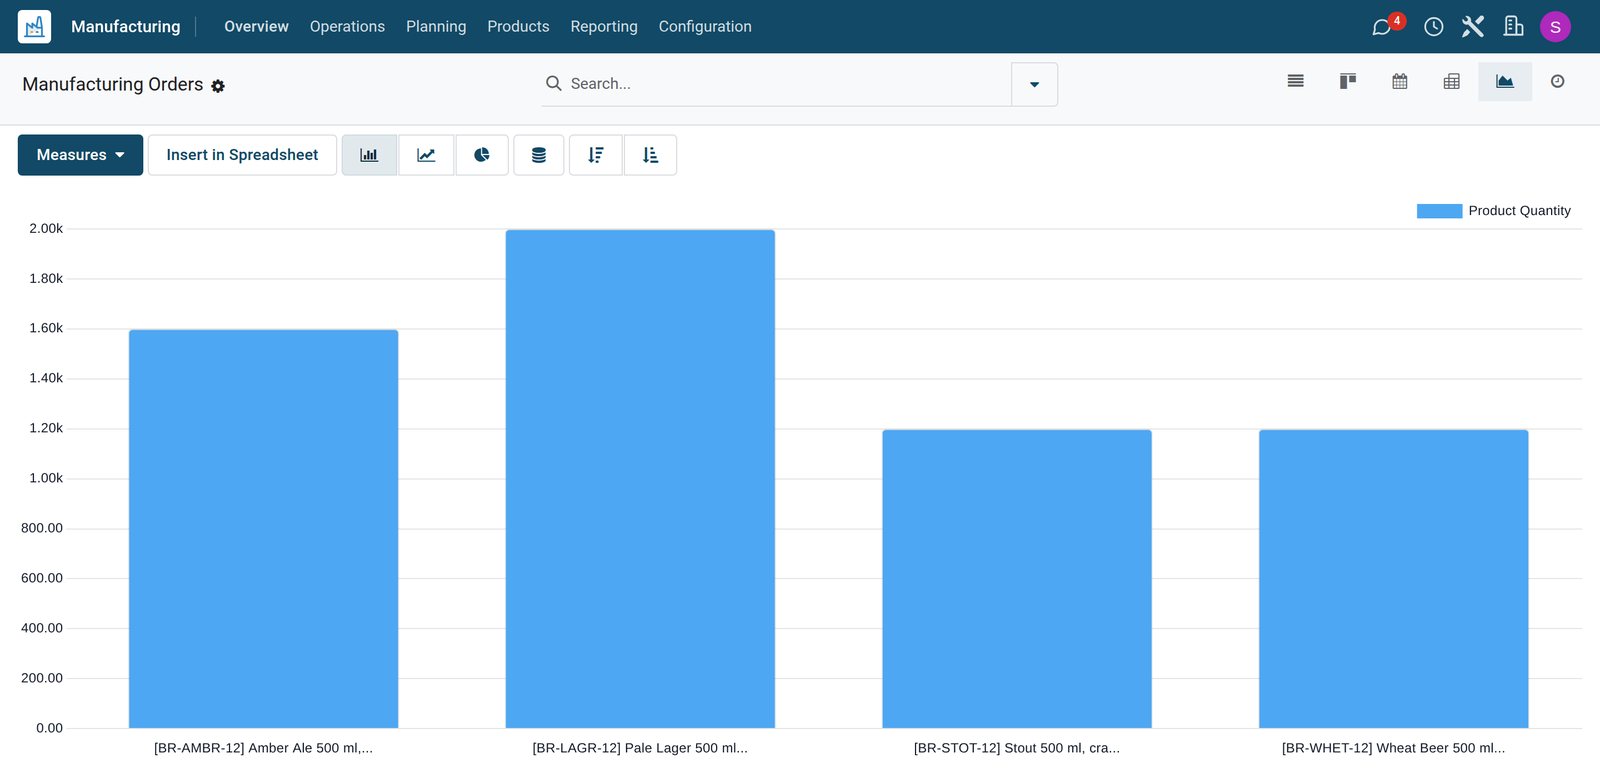1600x777 pixels.
Task: Open the company switcher building icon
Action: tap(1514, 27)
